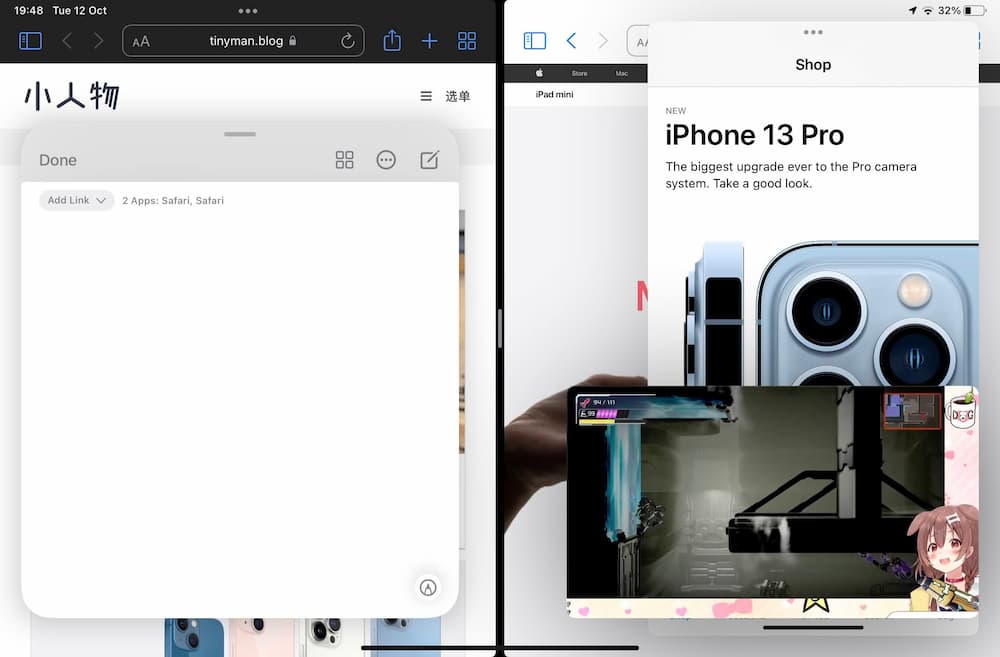The width and height of the screenshot is (1000, 657).
Task: Tap the Shop title
Action: (813, 64)
